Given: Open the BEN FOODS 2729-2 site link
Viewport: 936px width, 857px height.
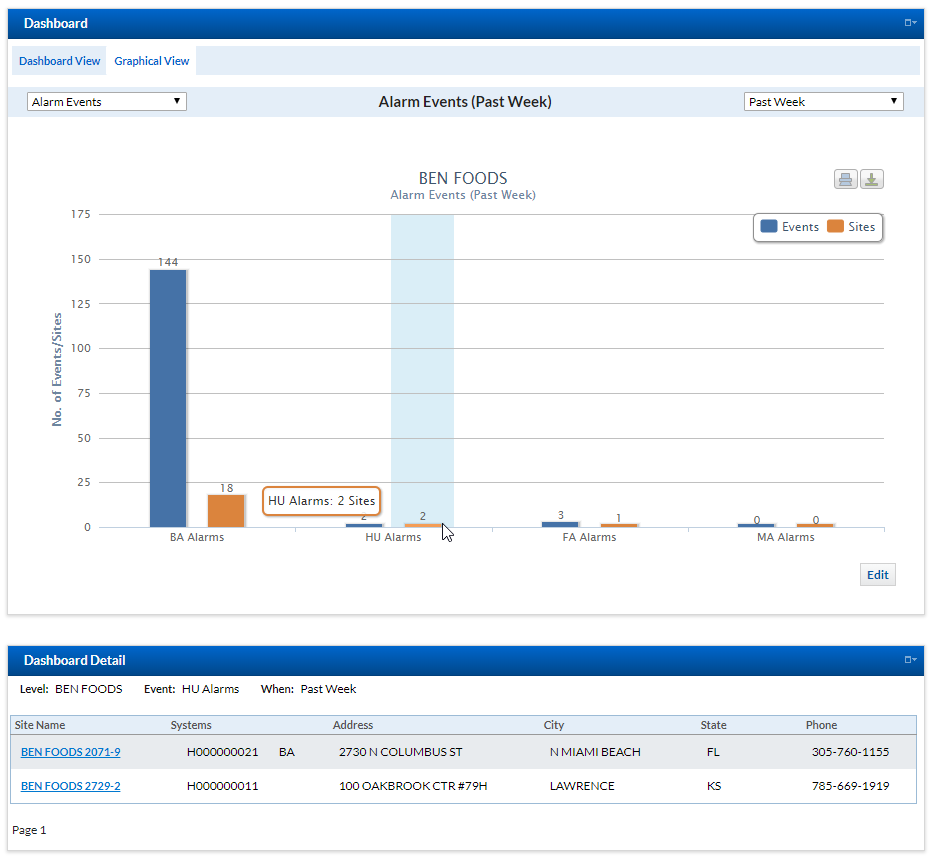Looking at the screenshot, I should pos(70,786).
